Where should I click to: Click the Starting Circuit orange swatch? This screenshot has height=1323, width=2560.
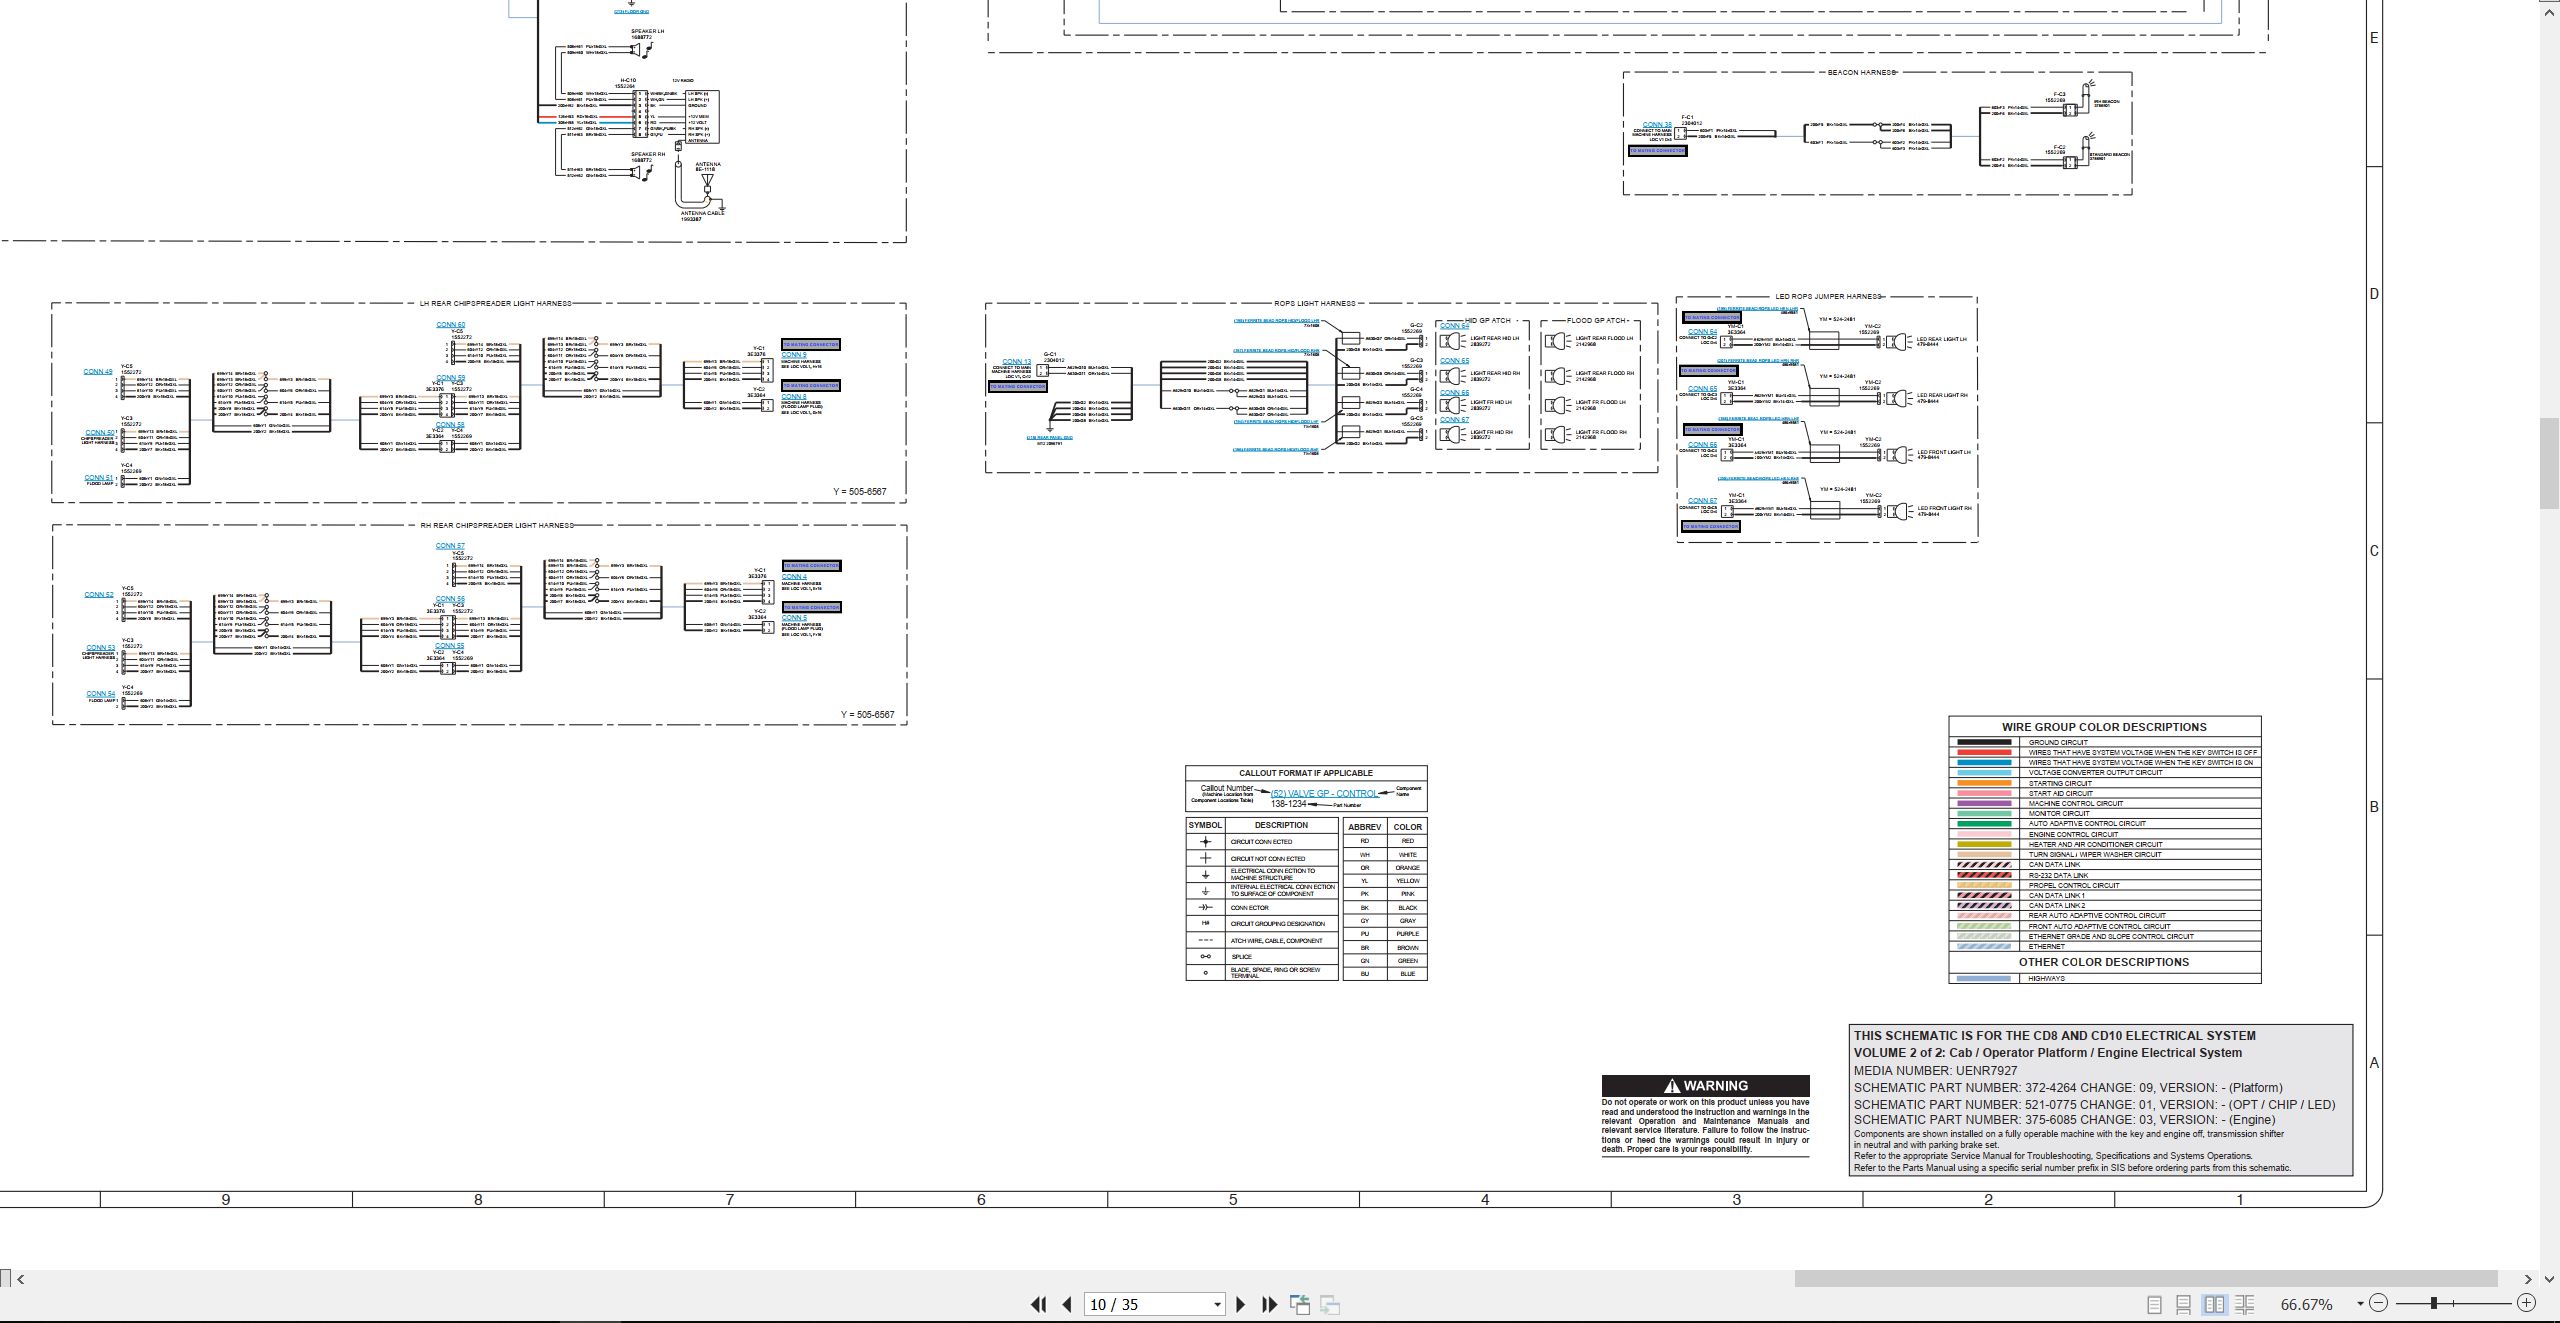click(1983, 784)
